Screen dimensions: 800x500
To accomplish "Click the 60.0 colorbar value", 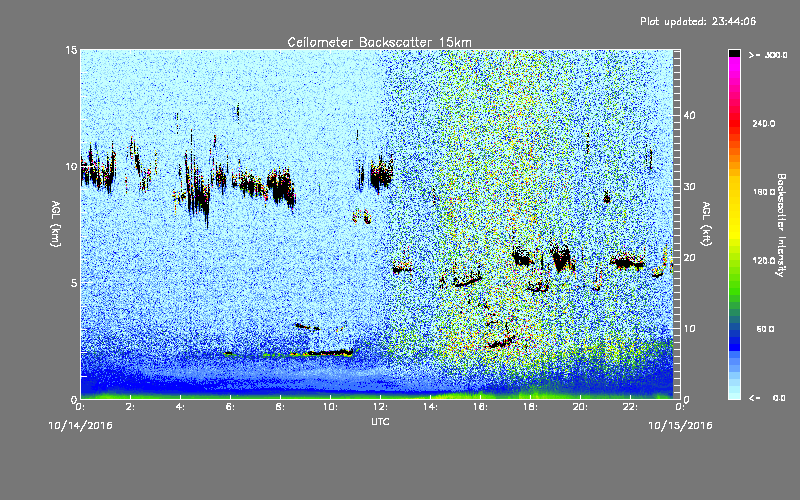I will (765, 329).
